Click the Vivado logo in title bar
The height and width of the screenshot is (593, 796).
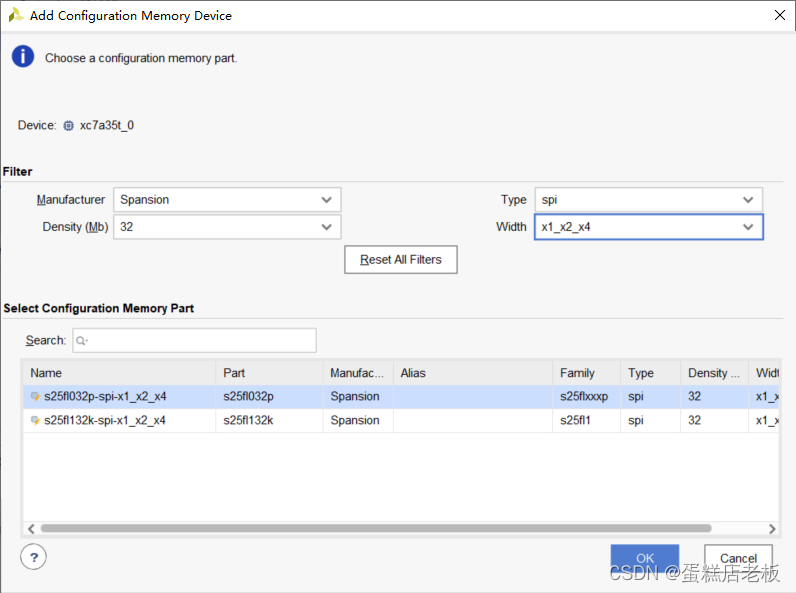[x=16, y=15]
